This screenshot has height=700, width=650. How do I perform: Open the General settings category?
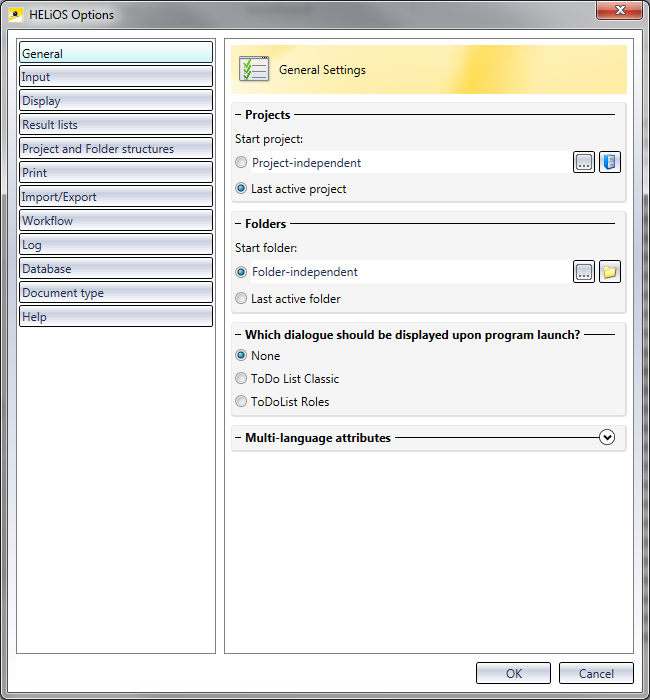coord(116,53)
